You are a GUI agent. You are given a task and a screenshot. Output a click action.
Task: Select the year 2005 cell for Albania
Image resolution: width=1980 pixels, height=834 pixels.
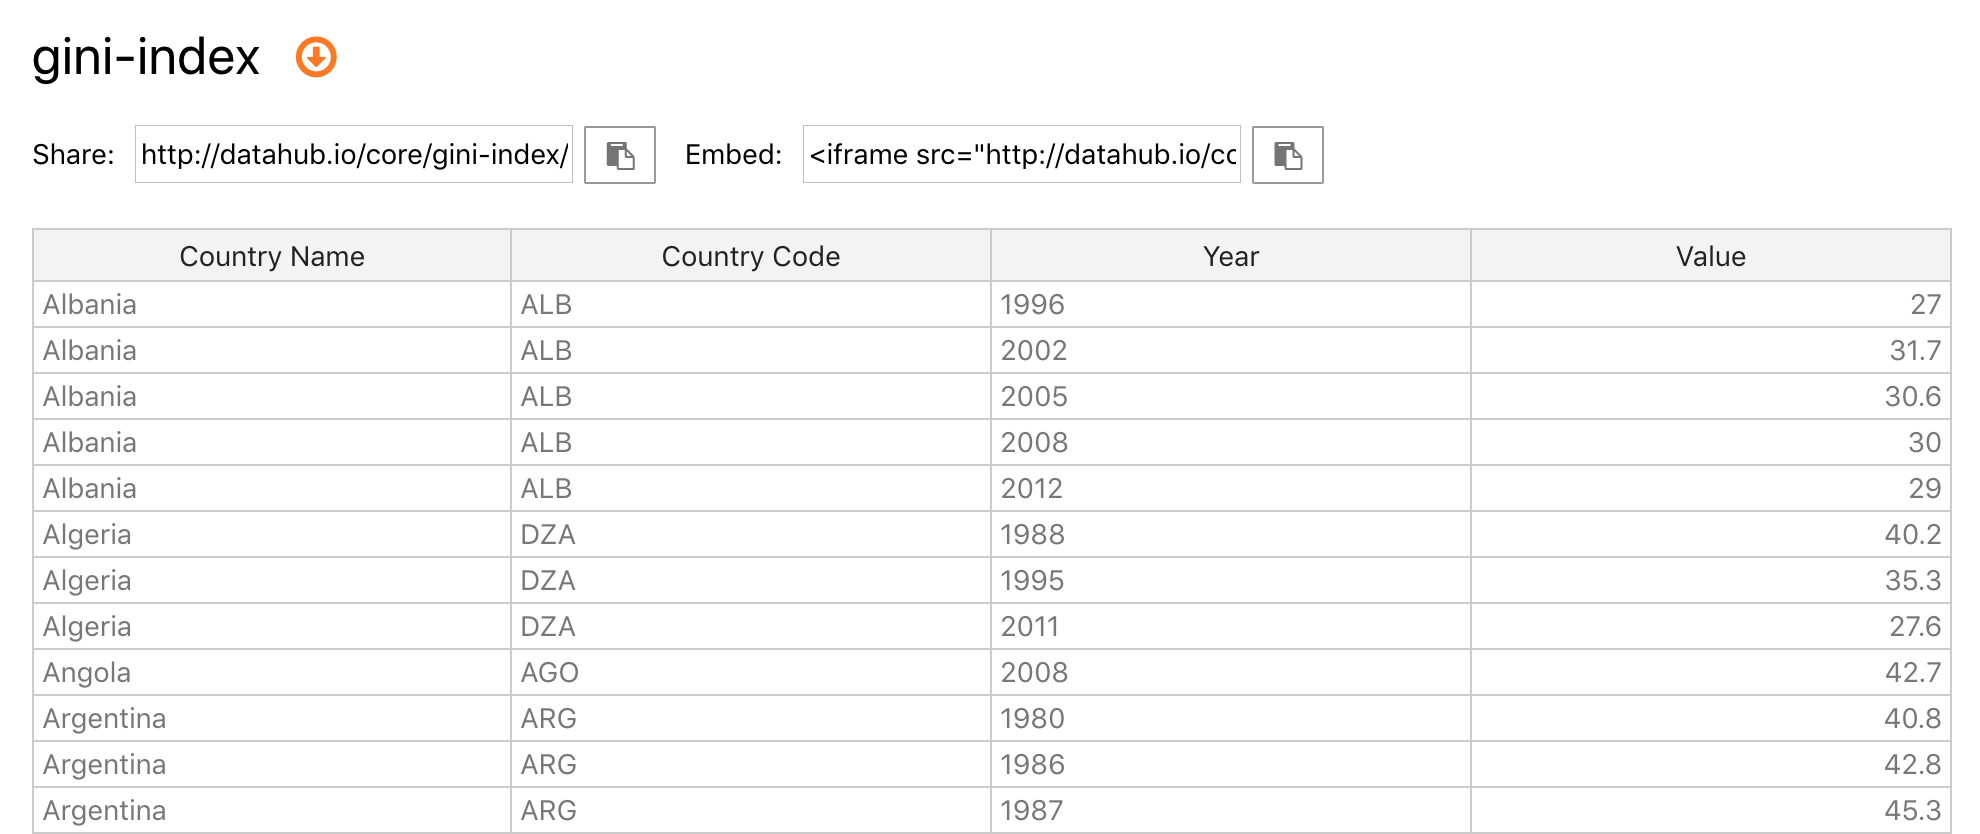(1231, 396)
